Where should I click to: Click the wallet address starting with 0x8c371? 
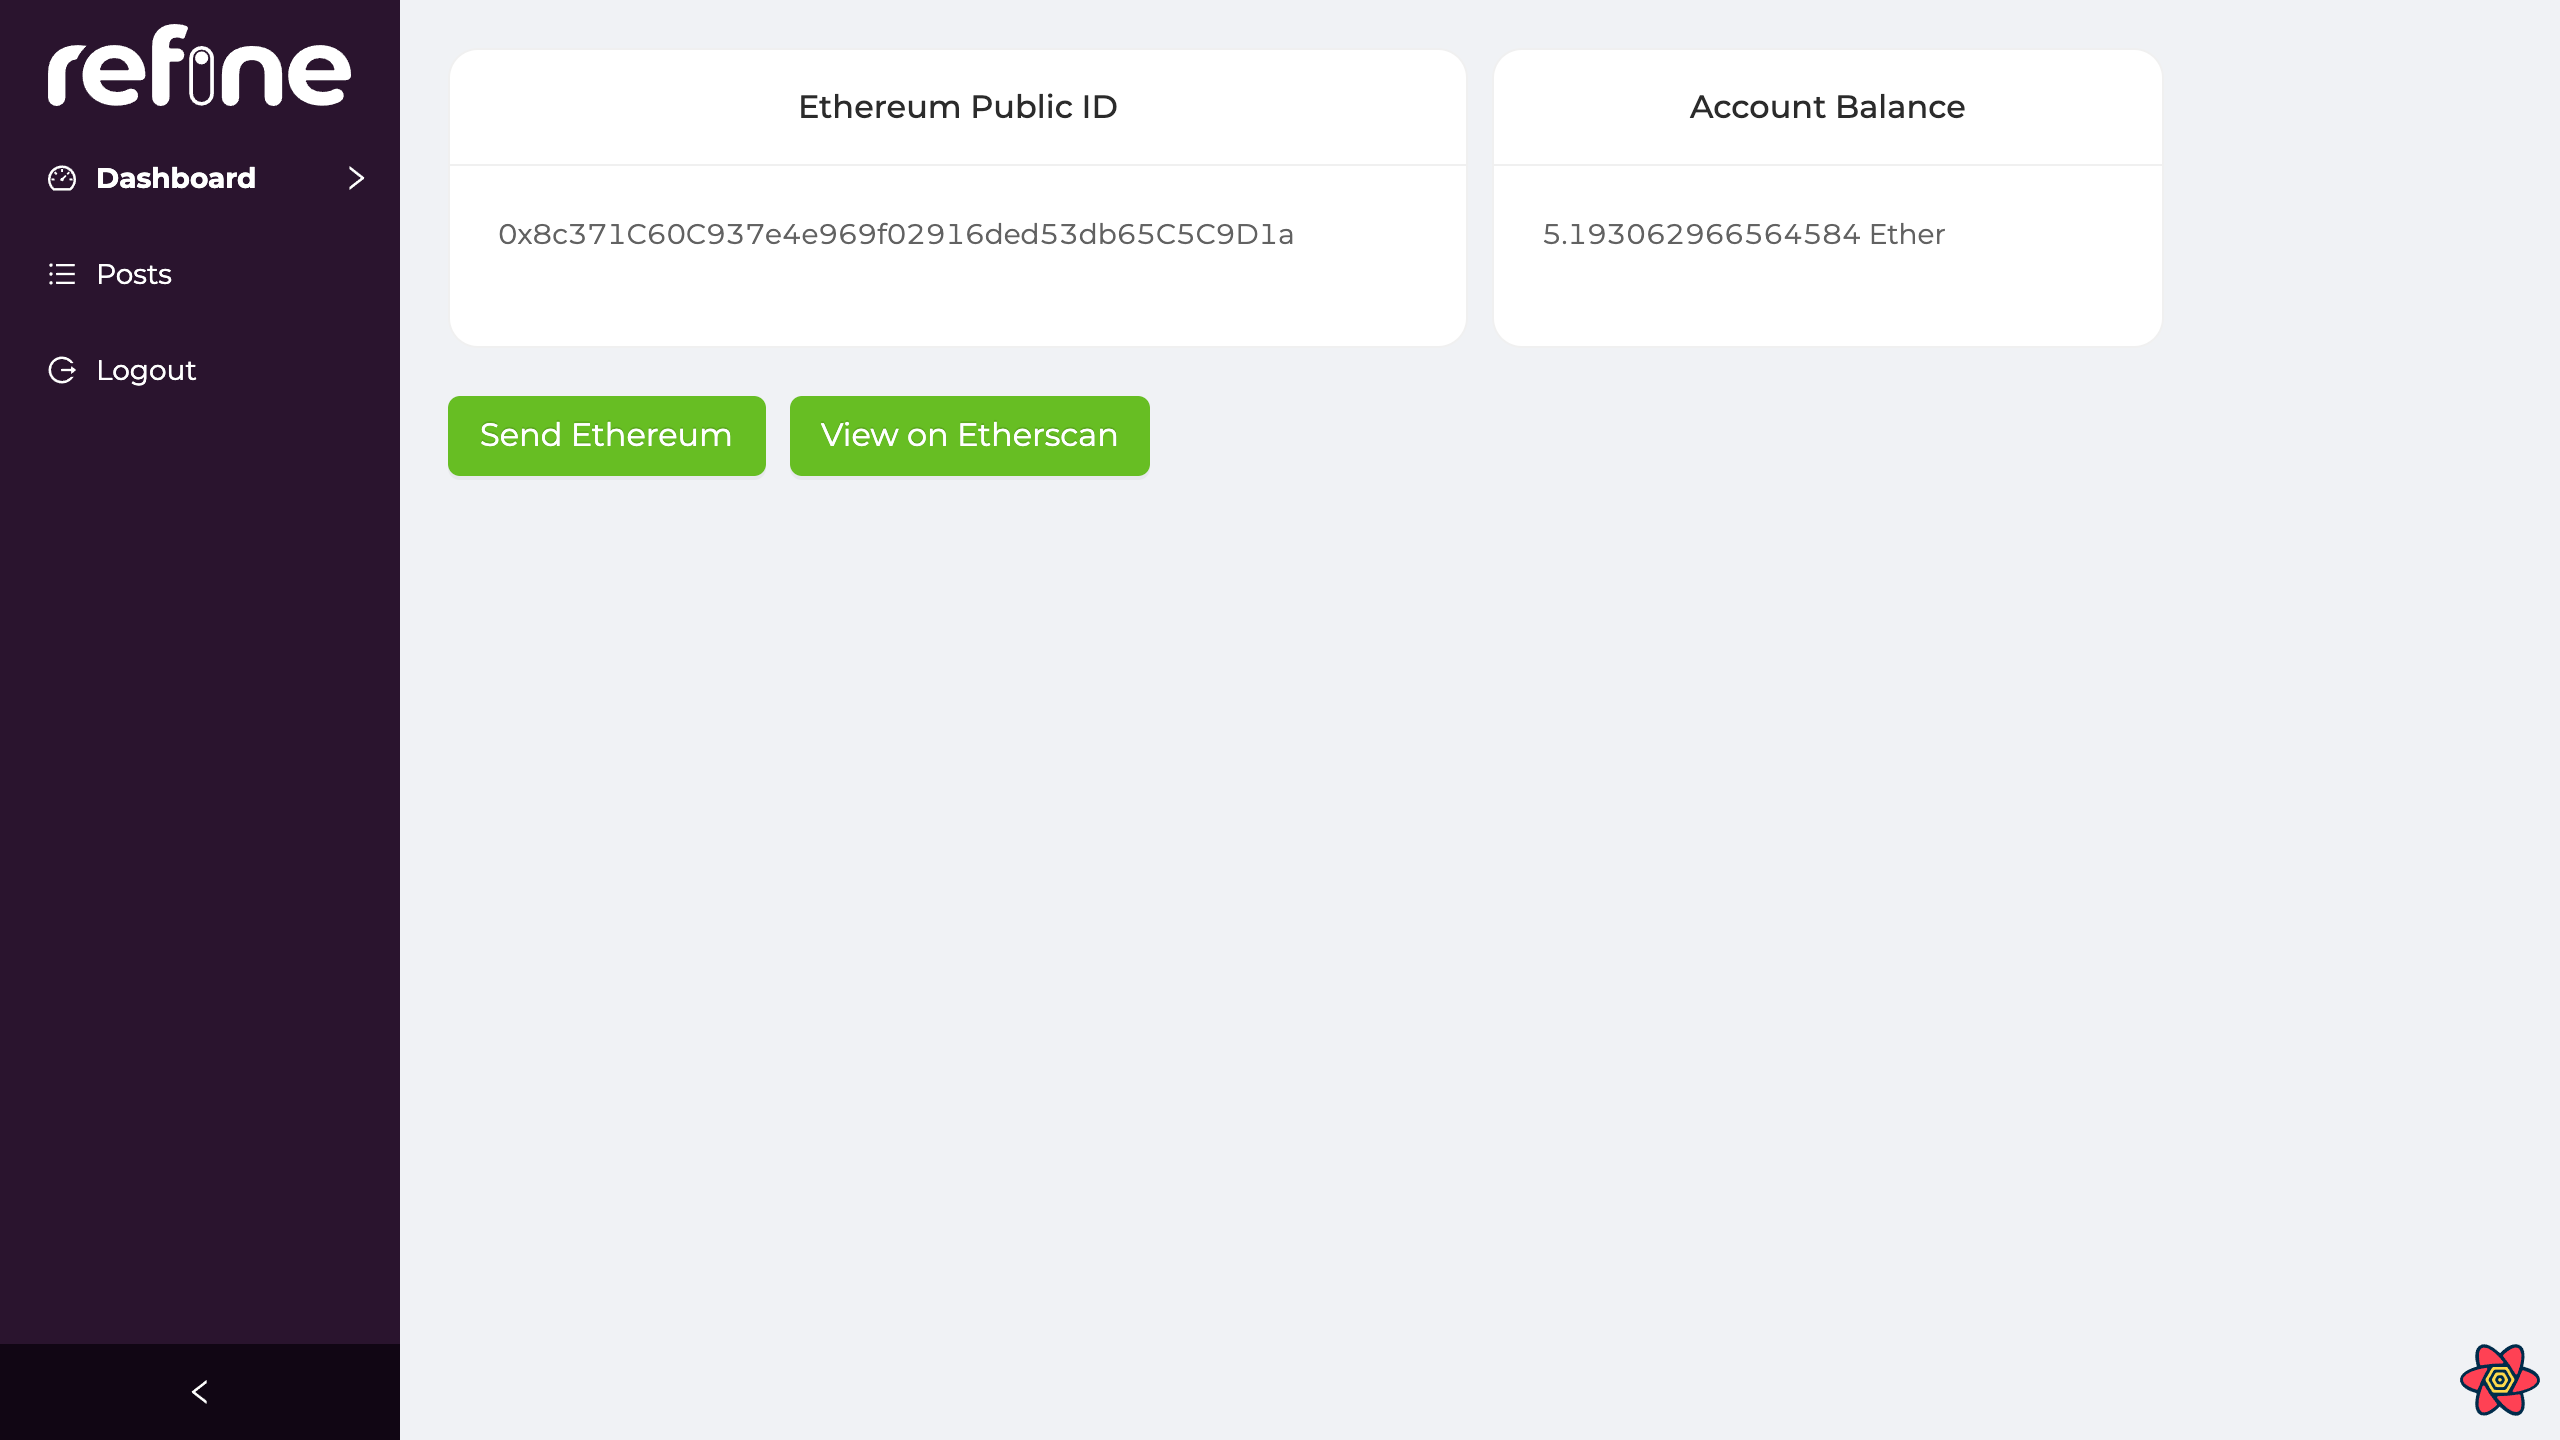click(896, 234)
